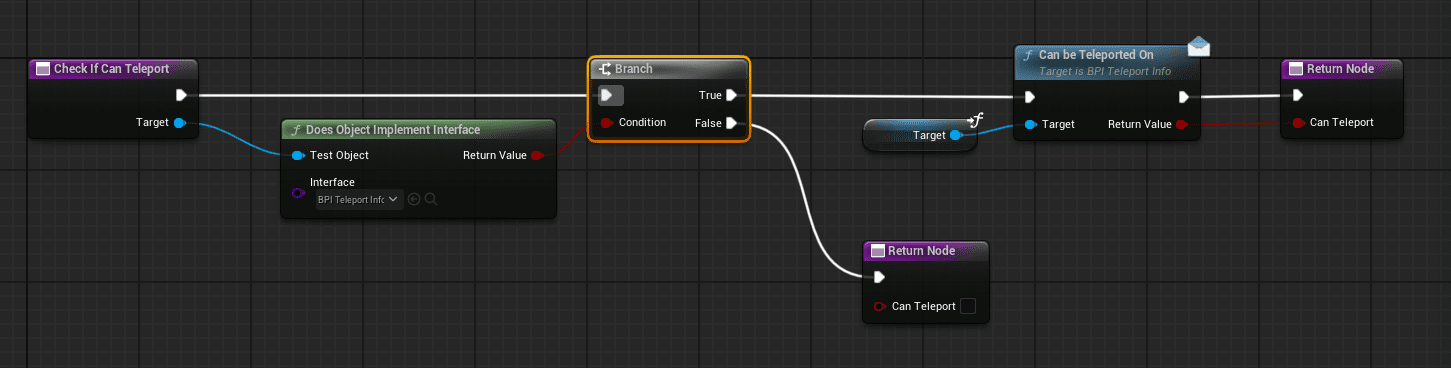The width and height of the screenshot is (1451, 368).
Task: Click the Branch Condition pin
Action: pos(607,123)
